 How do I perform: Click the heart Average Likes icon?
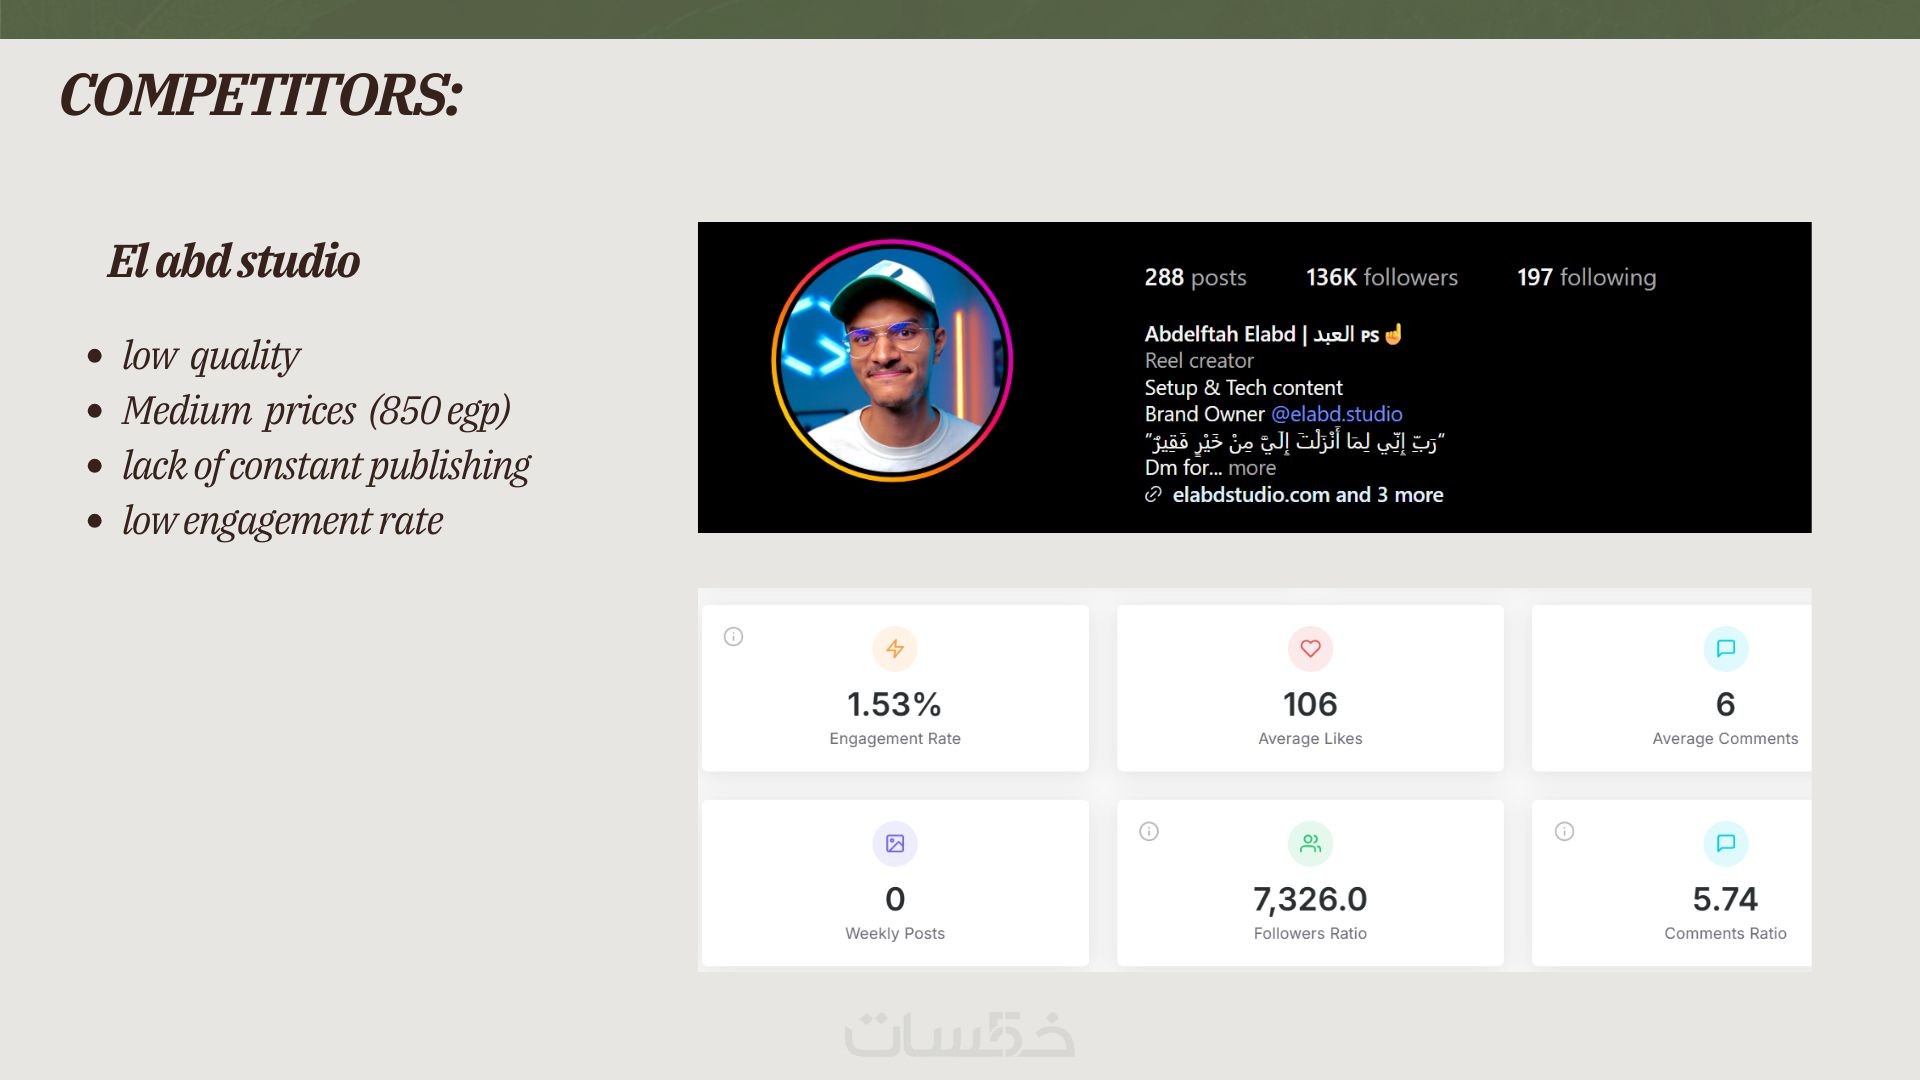coord(1310,649)
